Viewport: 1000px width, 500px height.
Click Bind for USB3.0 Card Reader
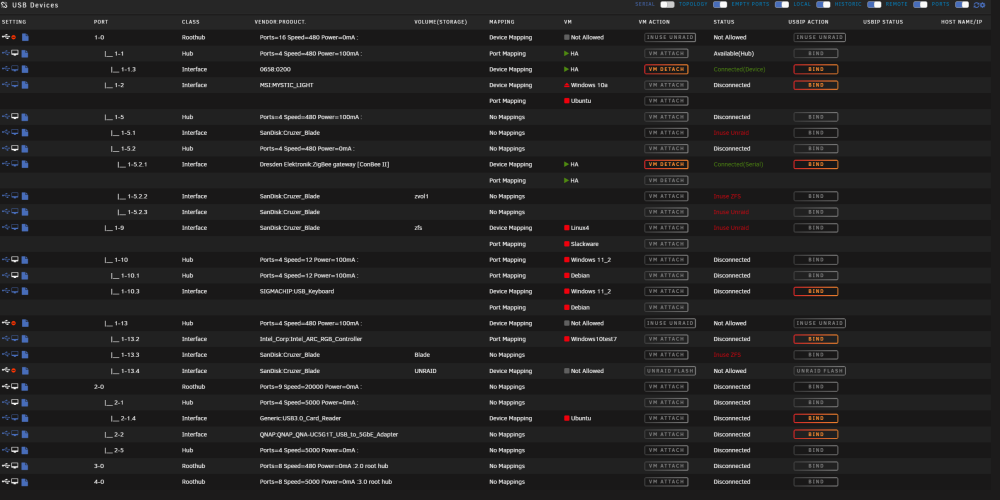coord(816,418)
